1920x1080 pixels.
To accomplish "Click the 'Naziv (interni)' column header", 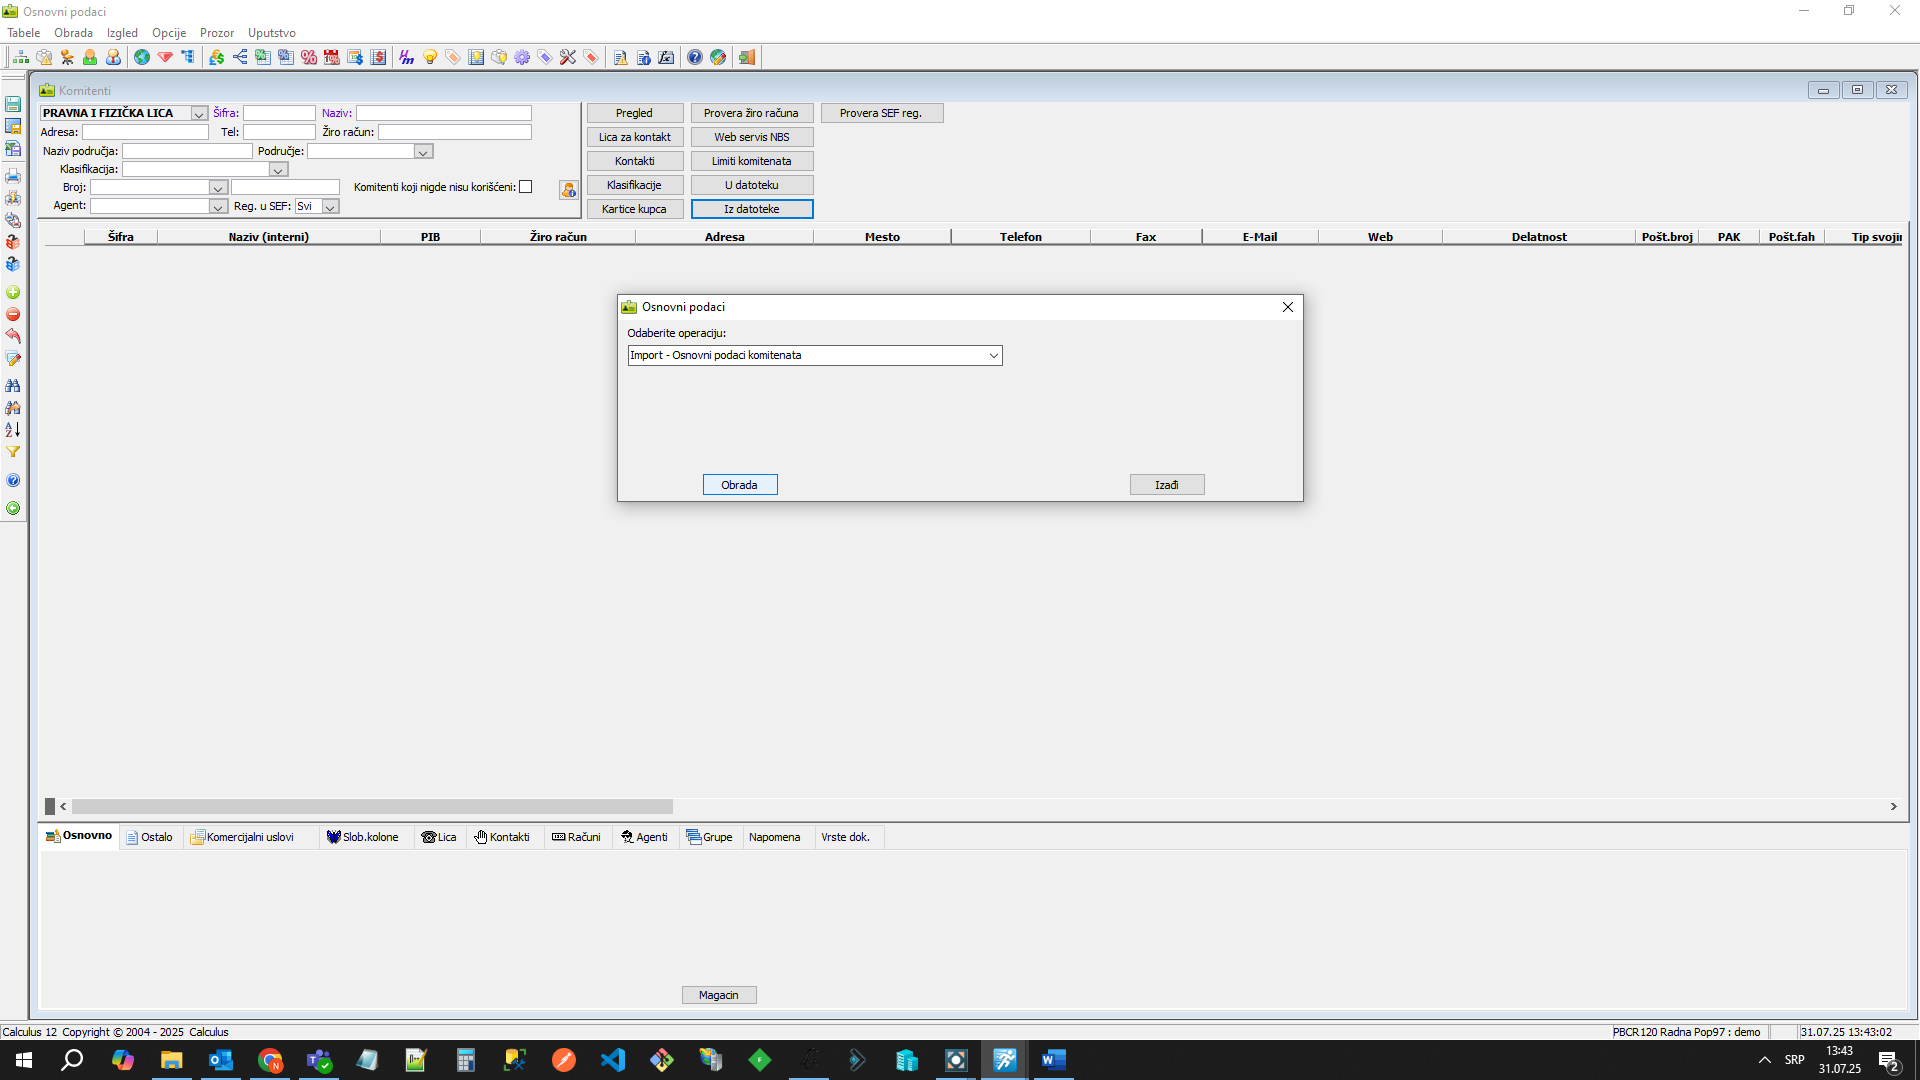I will [x=269, y=238].
